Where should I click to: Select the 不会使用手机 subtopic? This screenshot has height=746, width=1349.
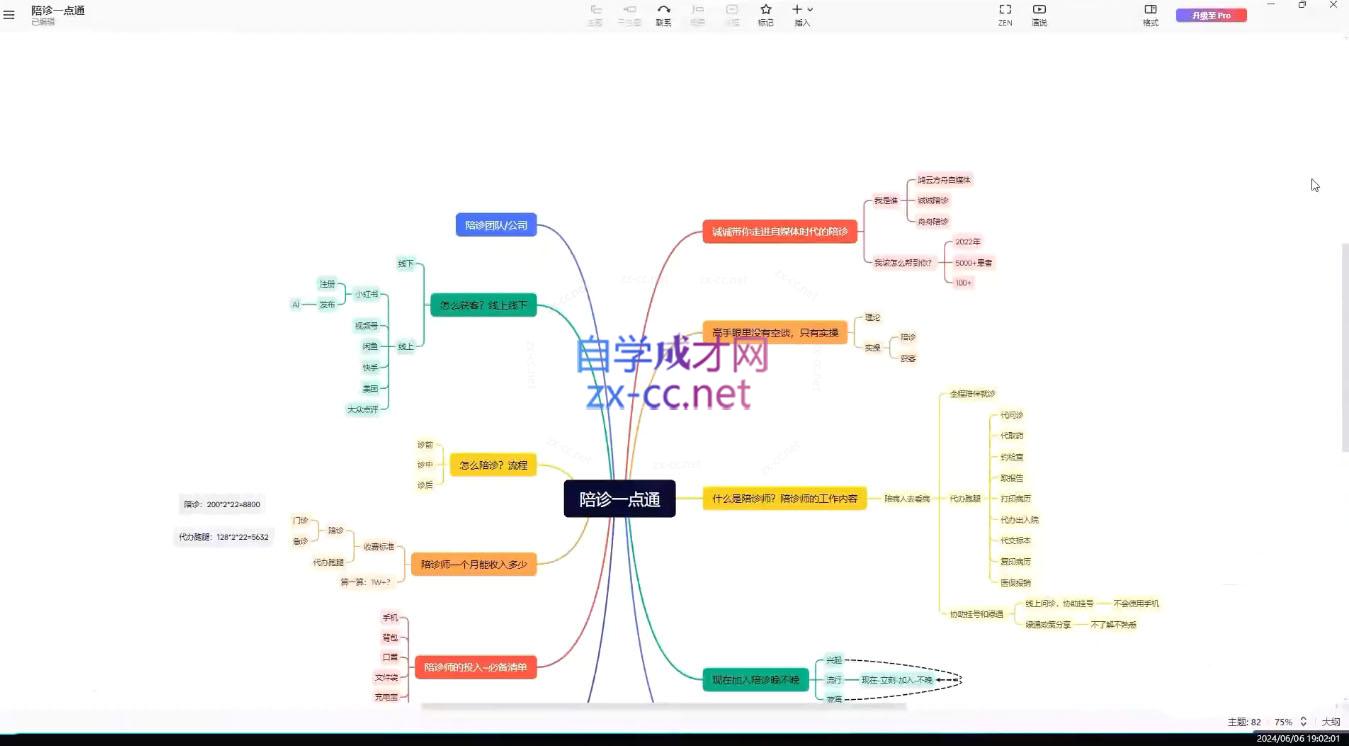pyautogui.click(x=1137, y=604)
